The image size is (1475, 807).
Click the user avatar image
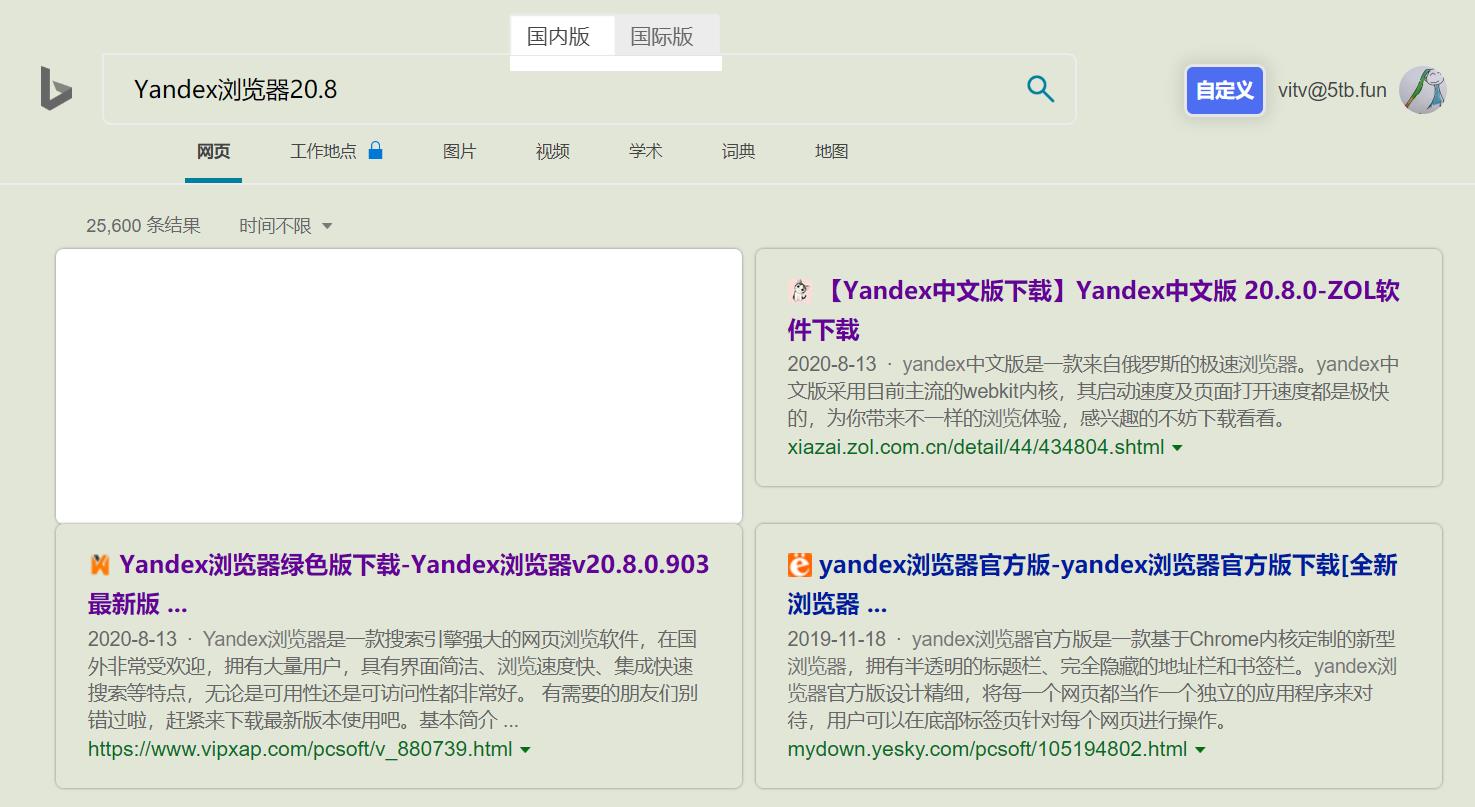(1424, 90)
